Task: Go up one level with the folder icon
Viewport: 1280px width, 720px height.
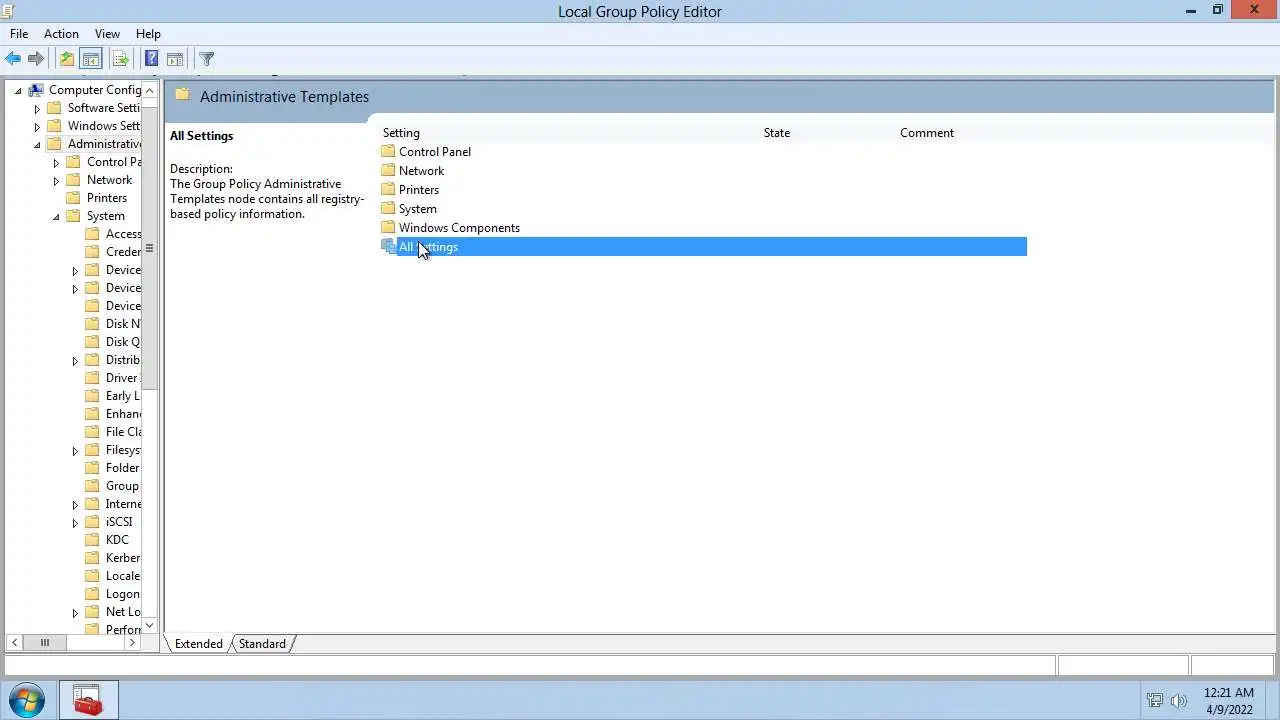Action: click(67, 59)
